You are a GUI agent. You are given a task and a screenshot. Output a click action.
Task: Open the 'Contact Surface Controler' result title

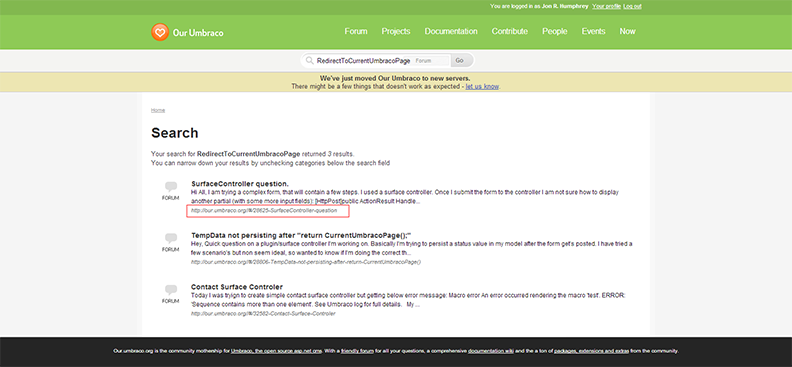point(237,287)
